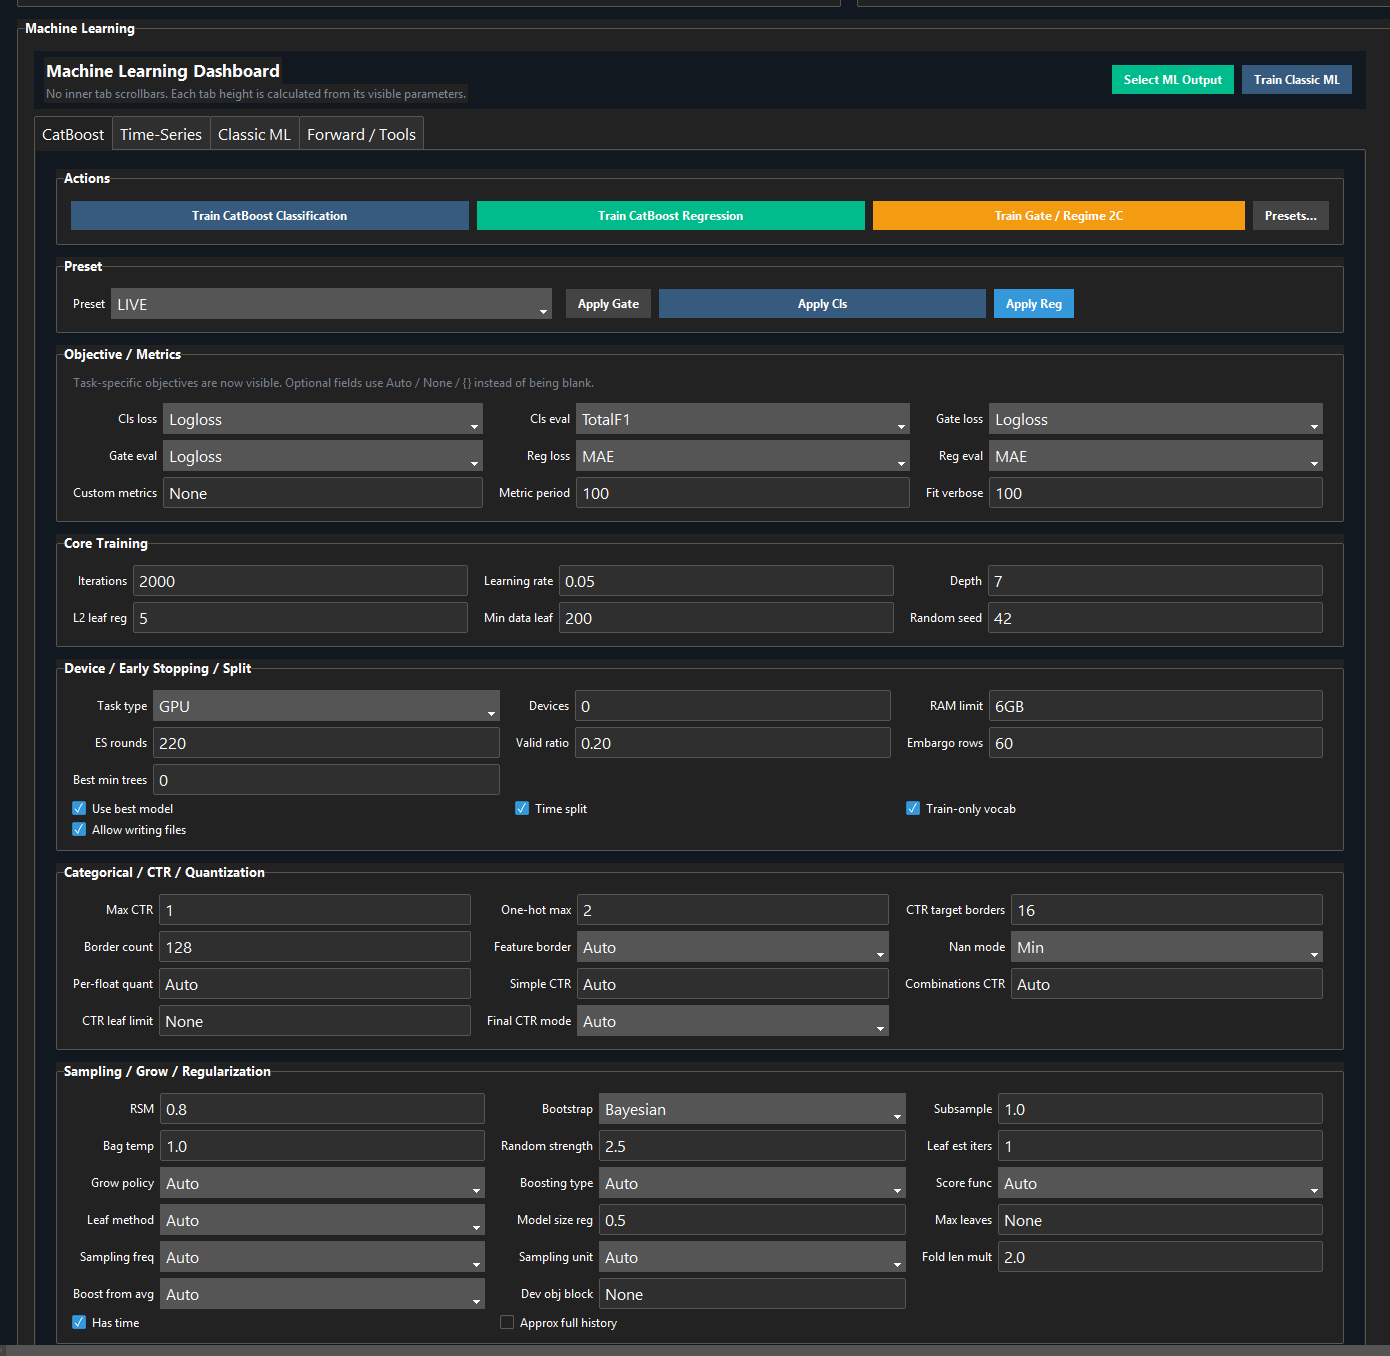Click the Apply Cls button

(x=822, y=304)
